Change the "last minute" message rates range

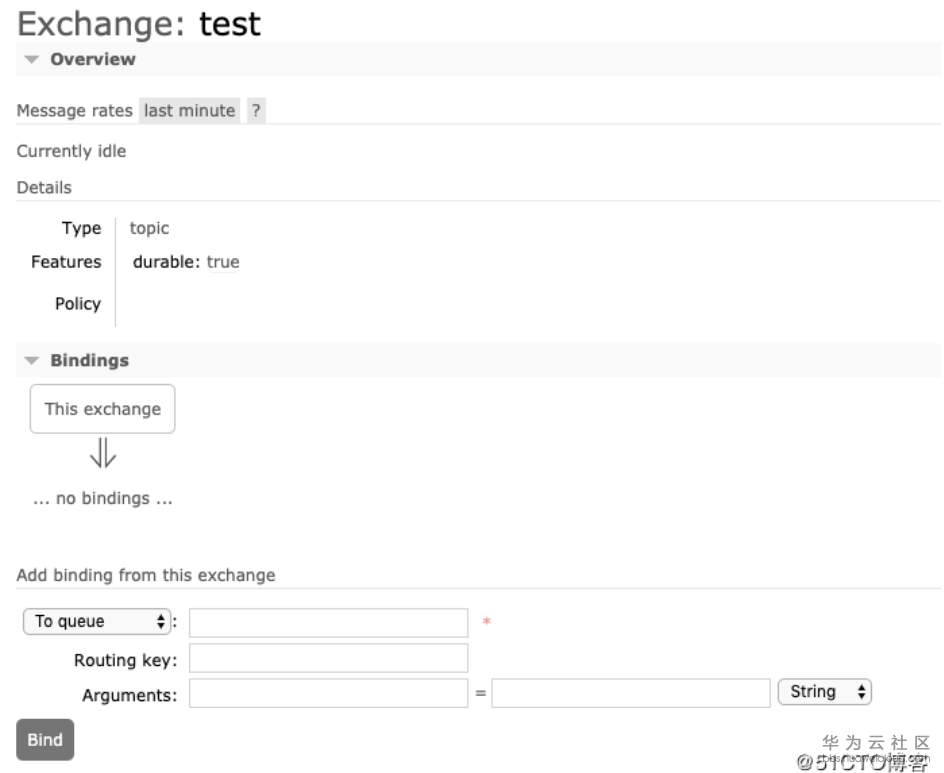[189, 111]
